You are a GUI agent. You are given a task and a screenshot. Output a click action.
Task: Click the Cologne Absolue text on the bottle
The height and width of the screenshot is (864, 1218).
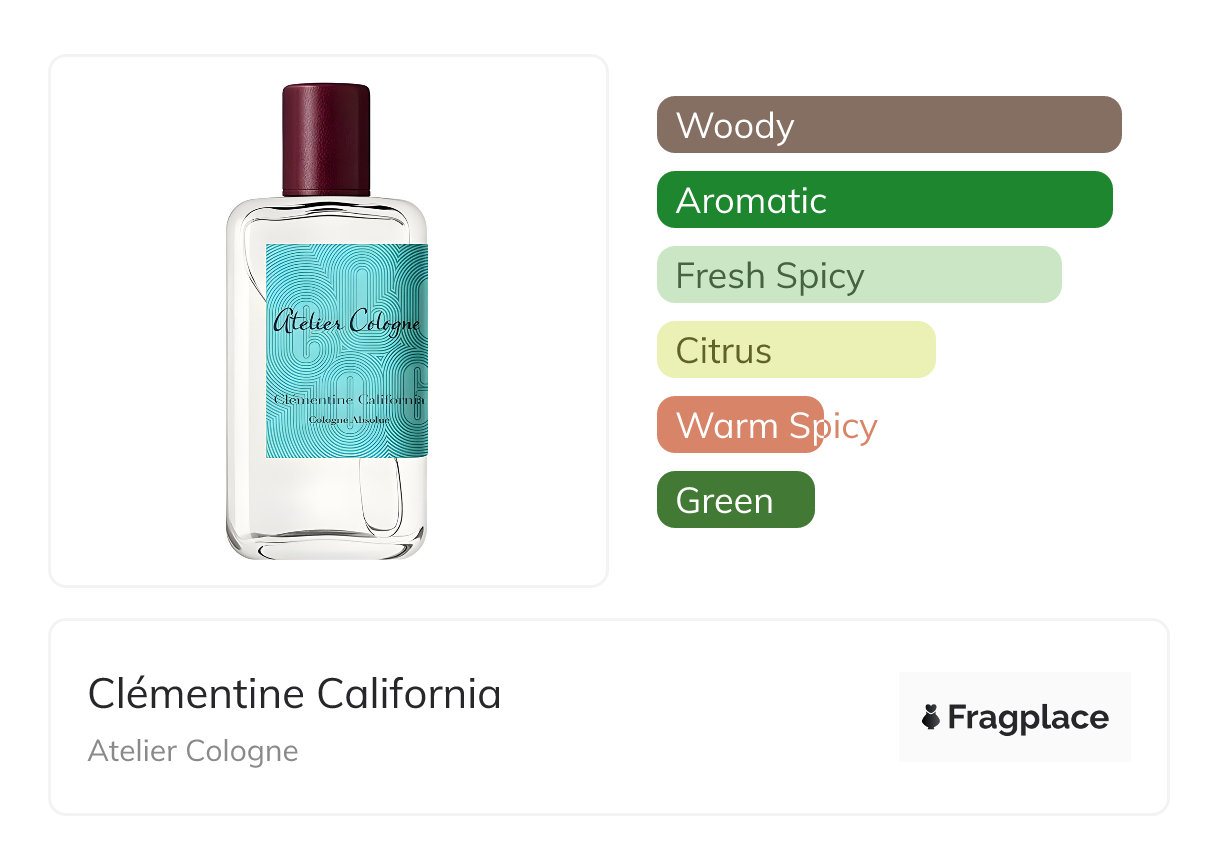pos(348,420)
